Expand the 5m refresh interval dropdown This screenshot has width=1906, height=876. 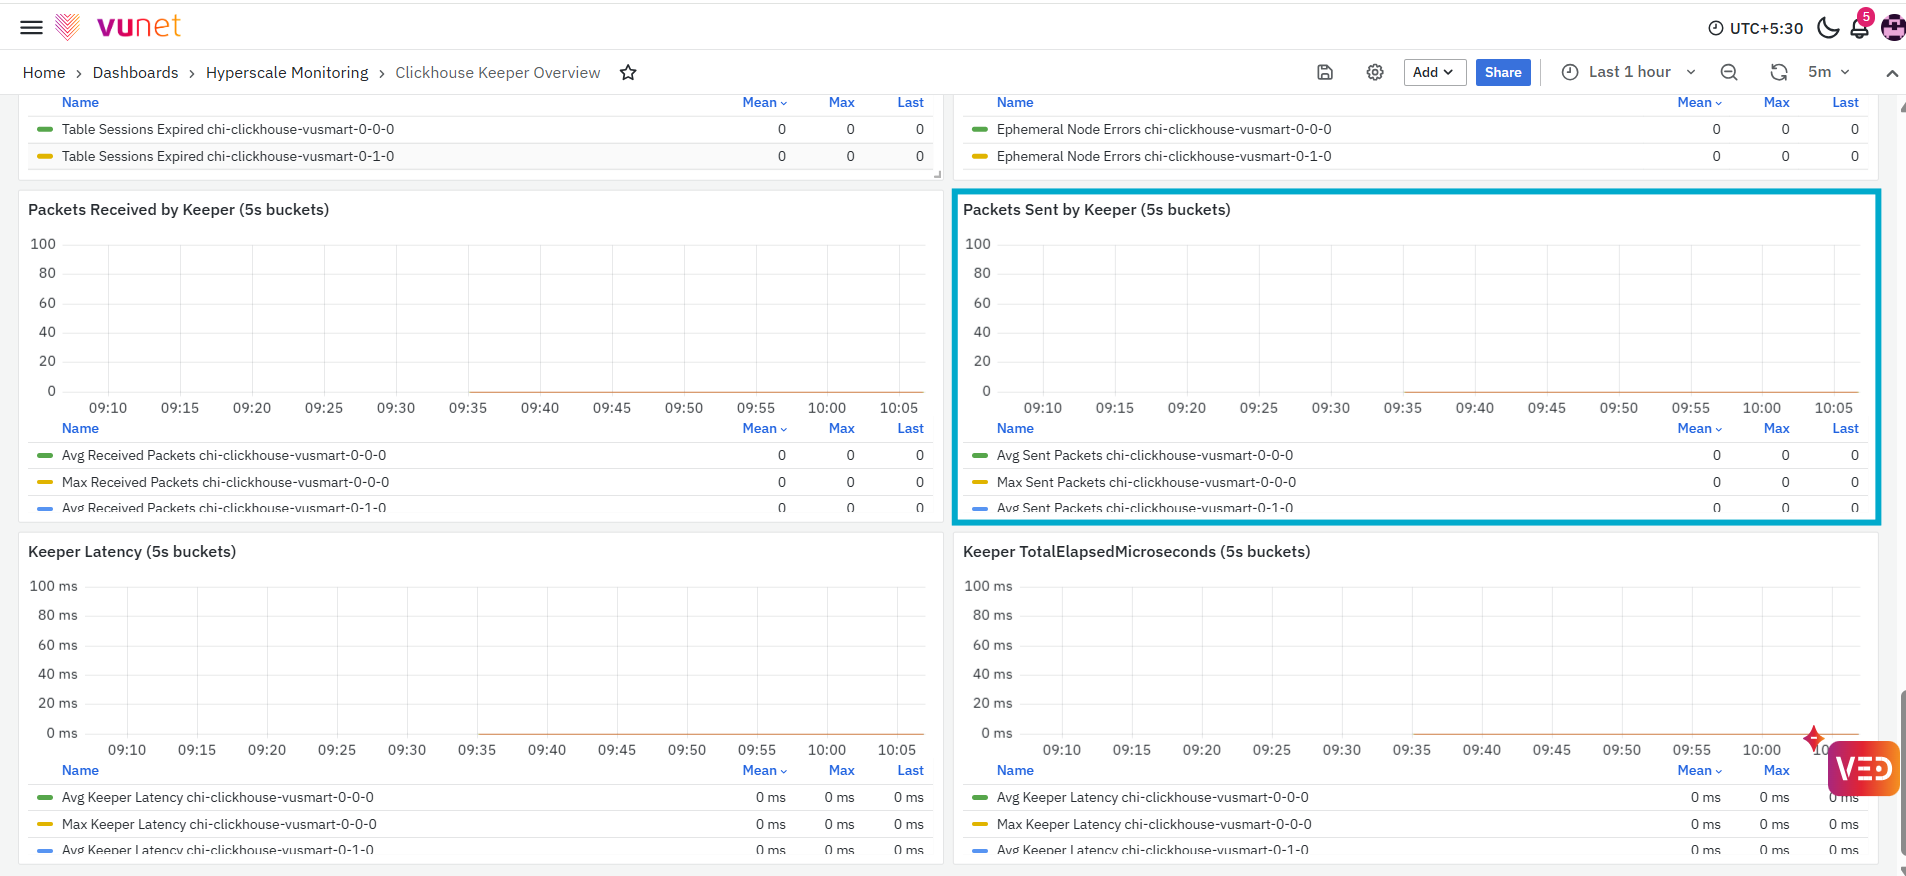click(x=1829, y=72)
